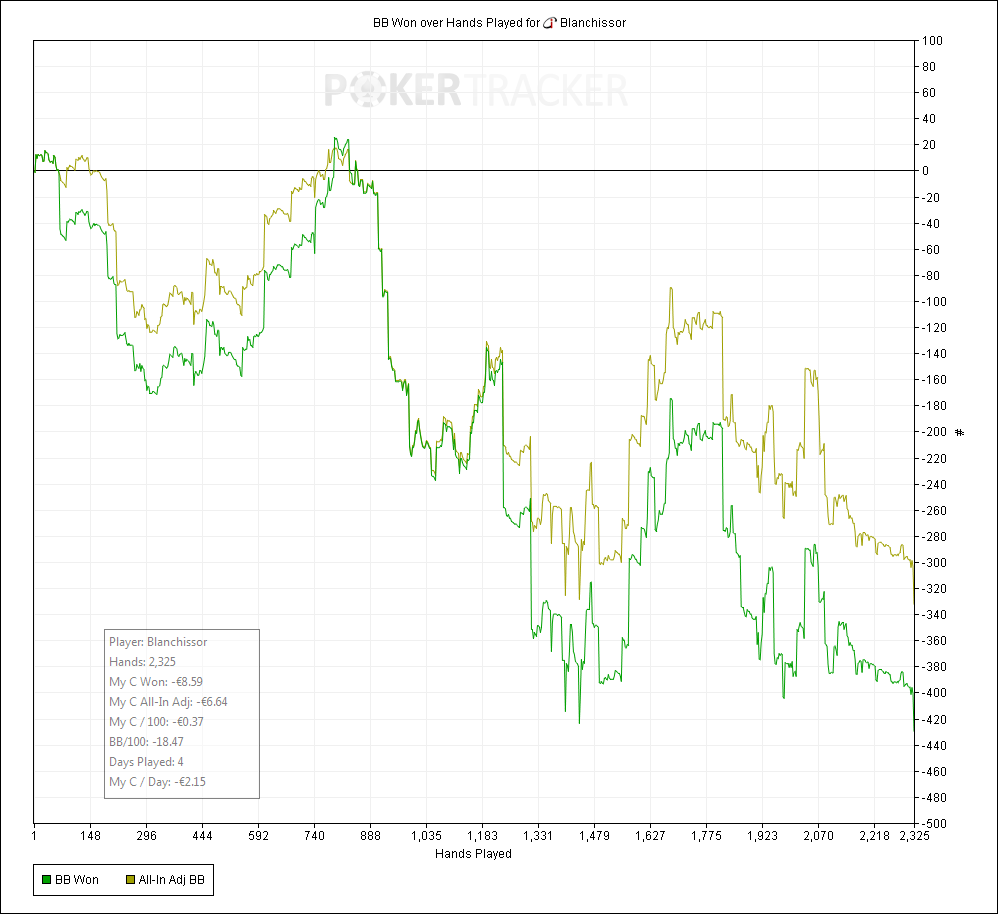Viewport: 998px width, 914px height.
Task: Click 'My C / 100: -€0.37' stat line
Action: point(156,721)
